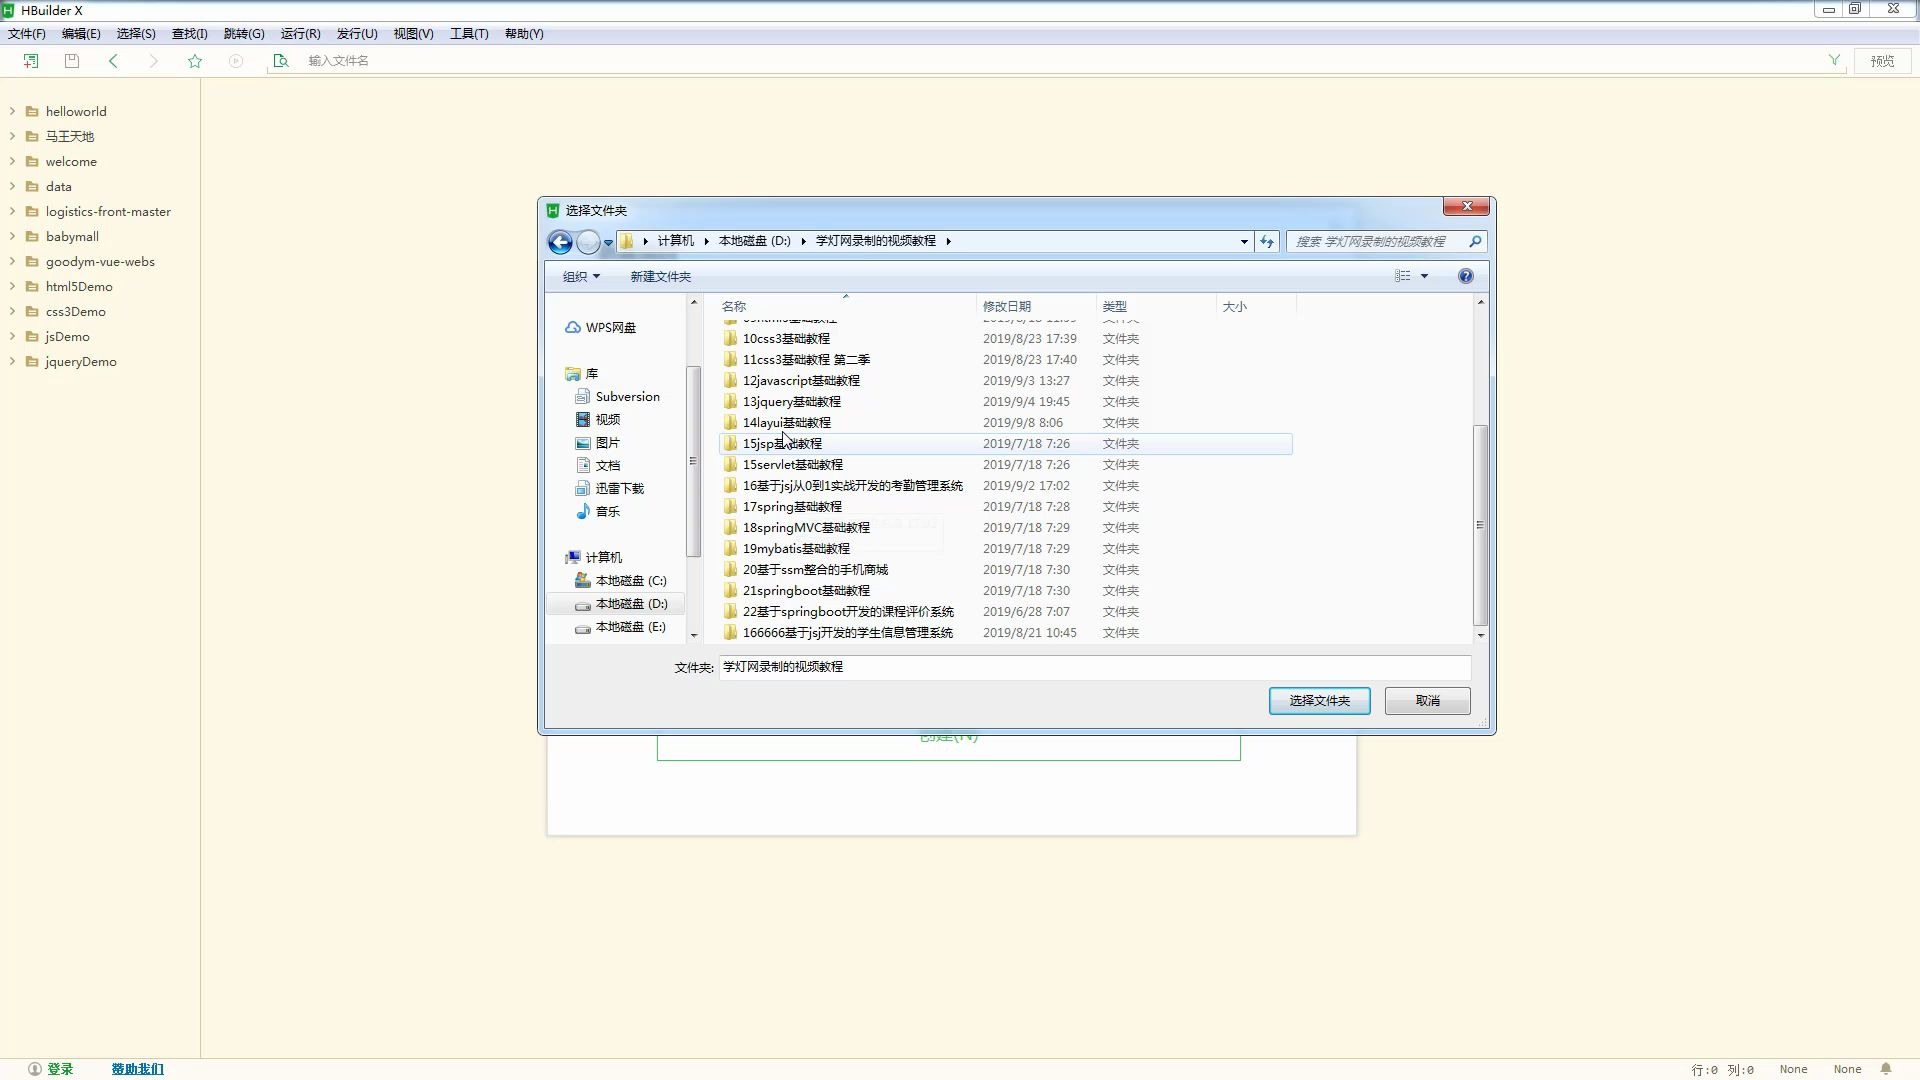Image resolution: width=1920 pixels, height=1080 pixels.
Task: Click the 选择文件夹 button
Action: pyautogui.click(x=1319, y=701)
